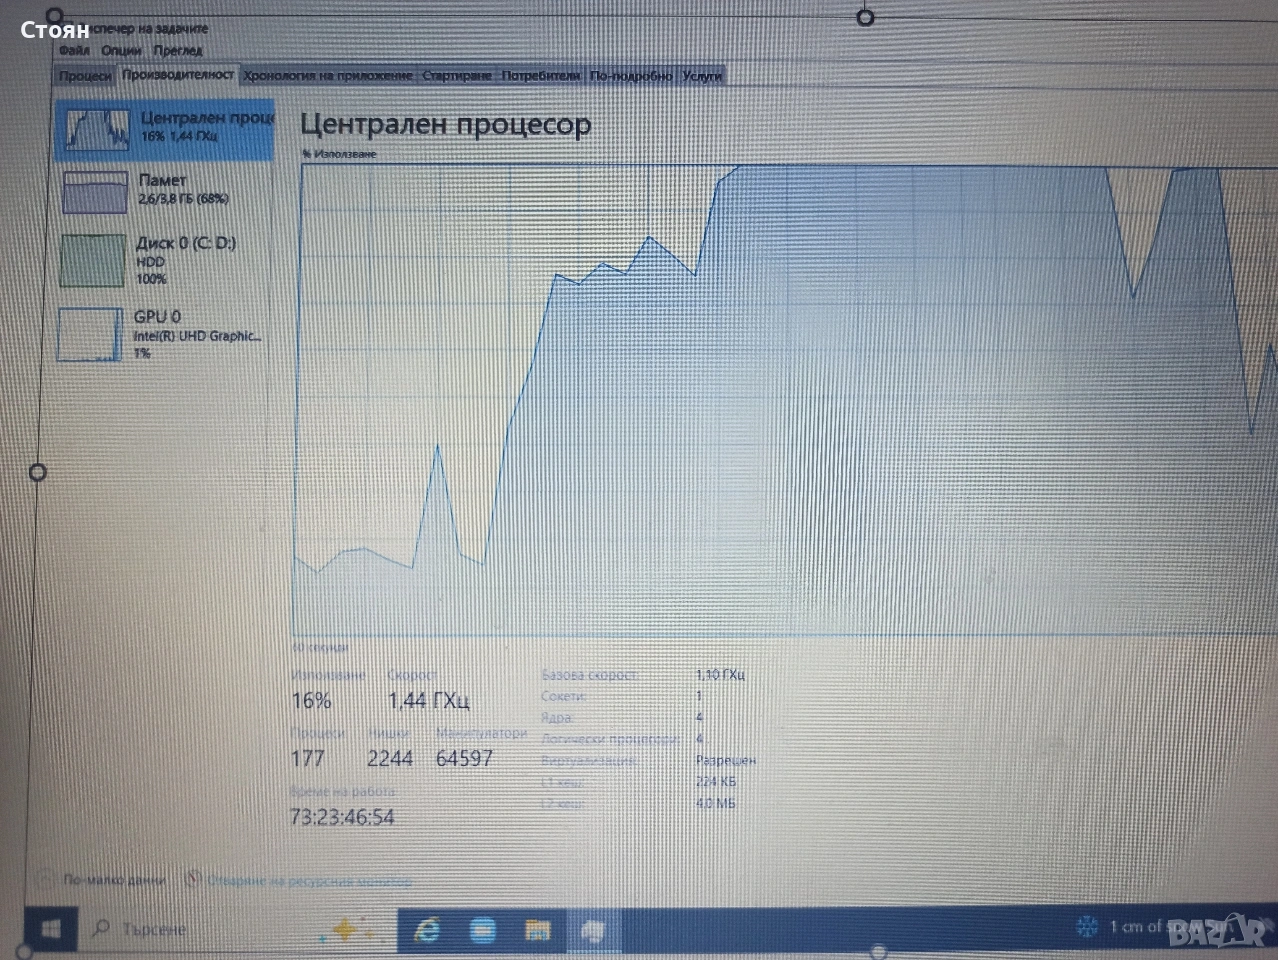Viewport: 1278px width, 960px height.
Task: Open File Explorer from the taskbar
Action: 538,931
